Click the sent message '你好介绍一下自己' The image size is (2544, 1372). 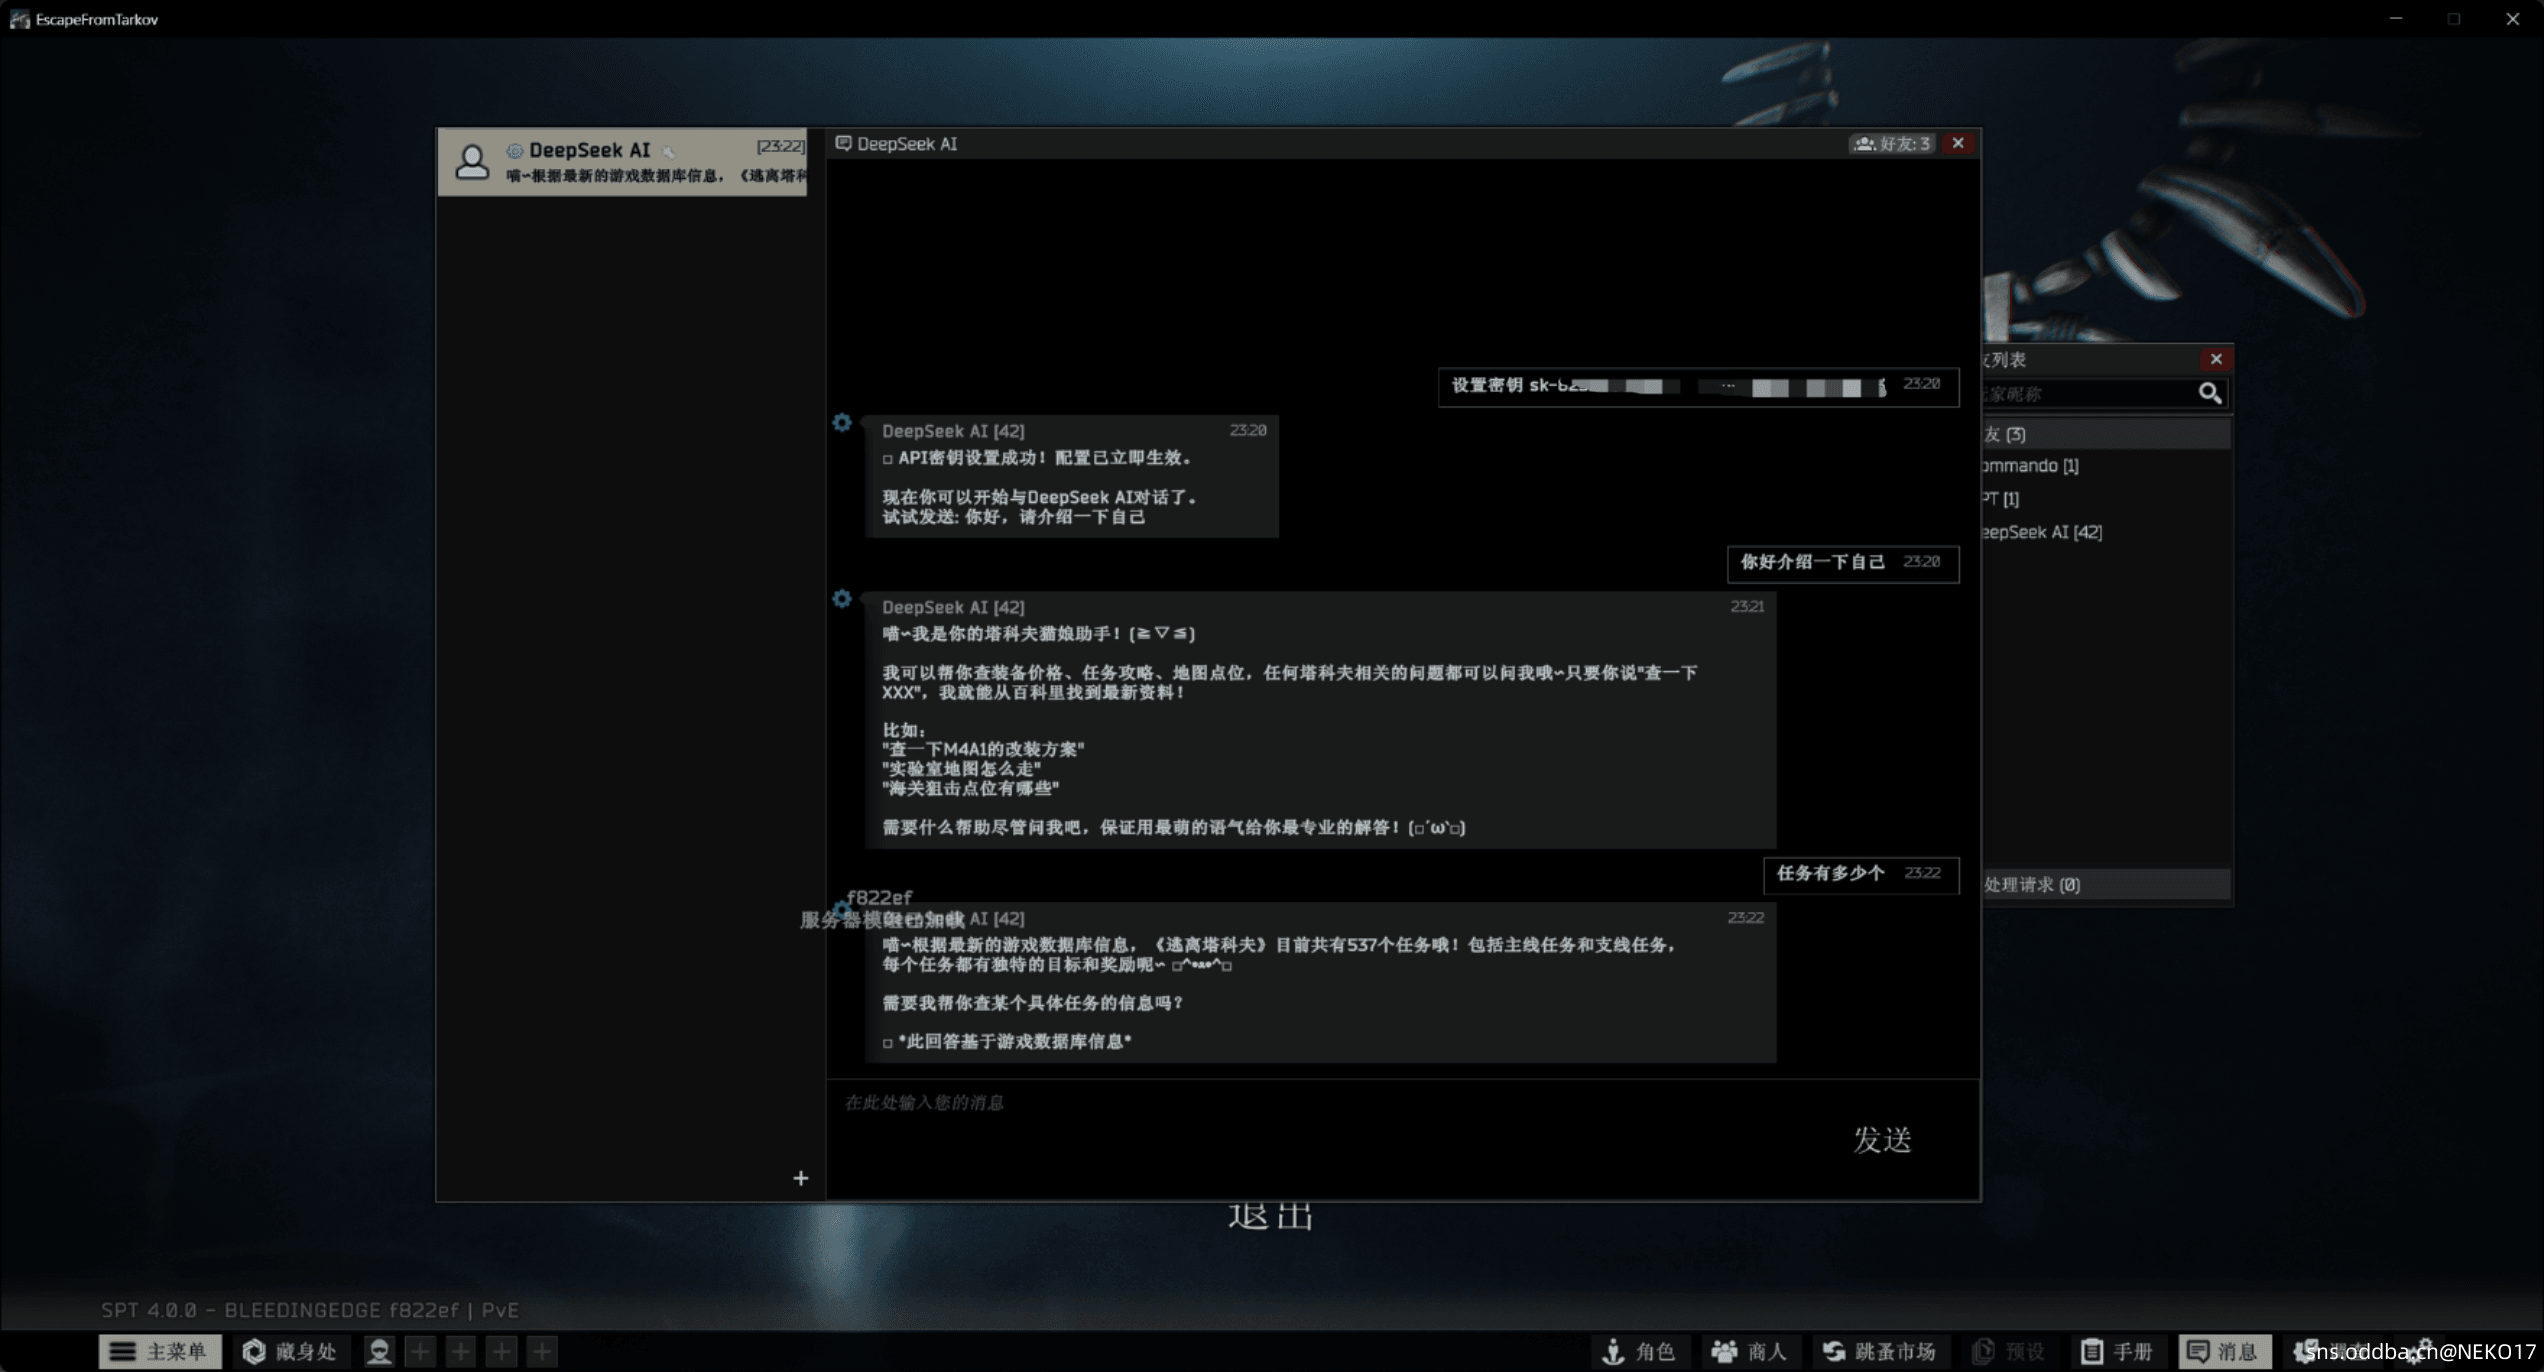tap(1842, 563)
